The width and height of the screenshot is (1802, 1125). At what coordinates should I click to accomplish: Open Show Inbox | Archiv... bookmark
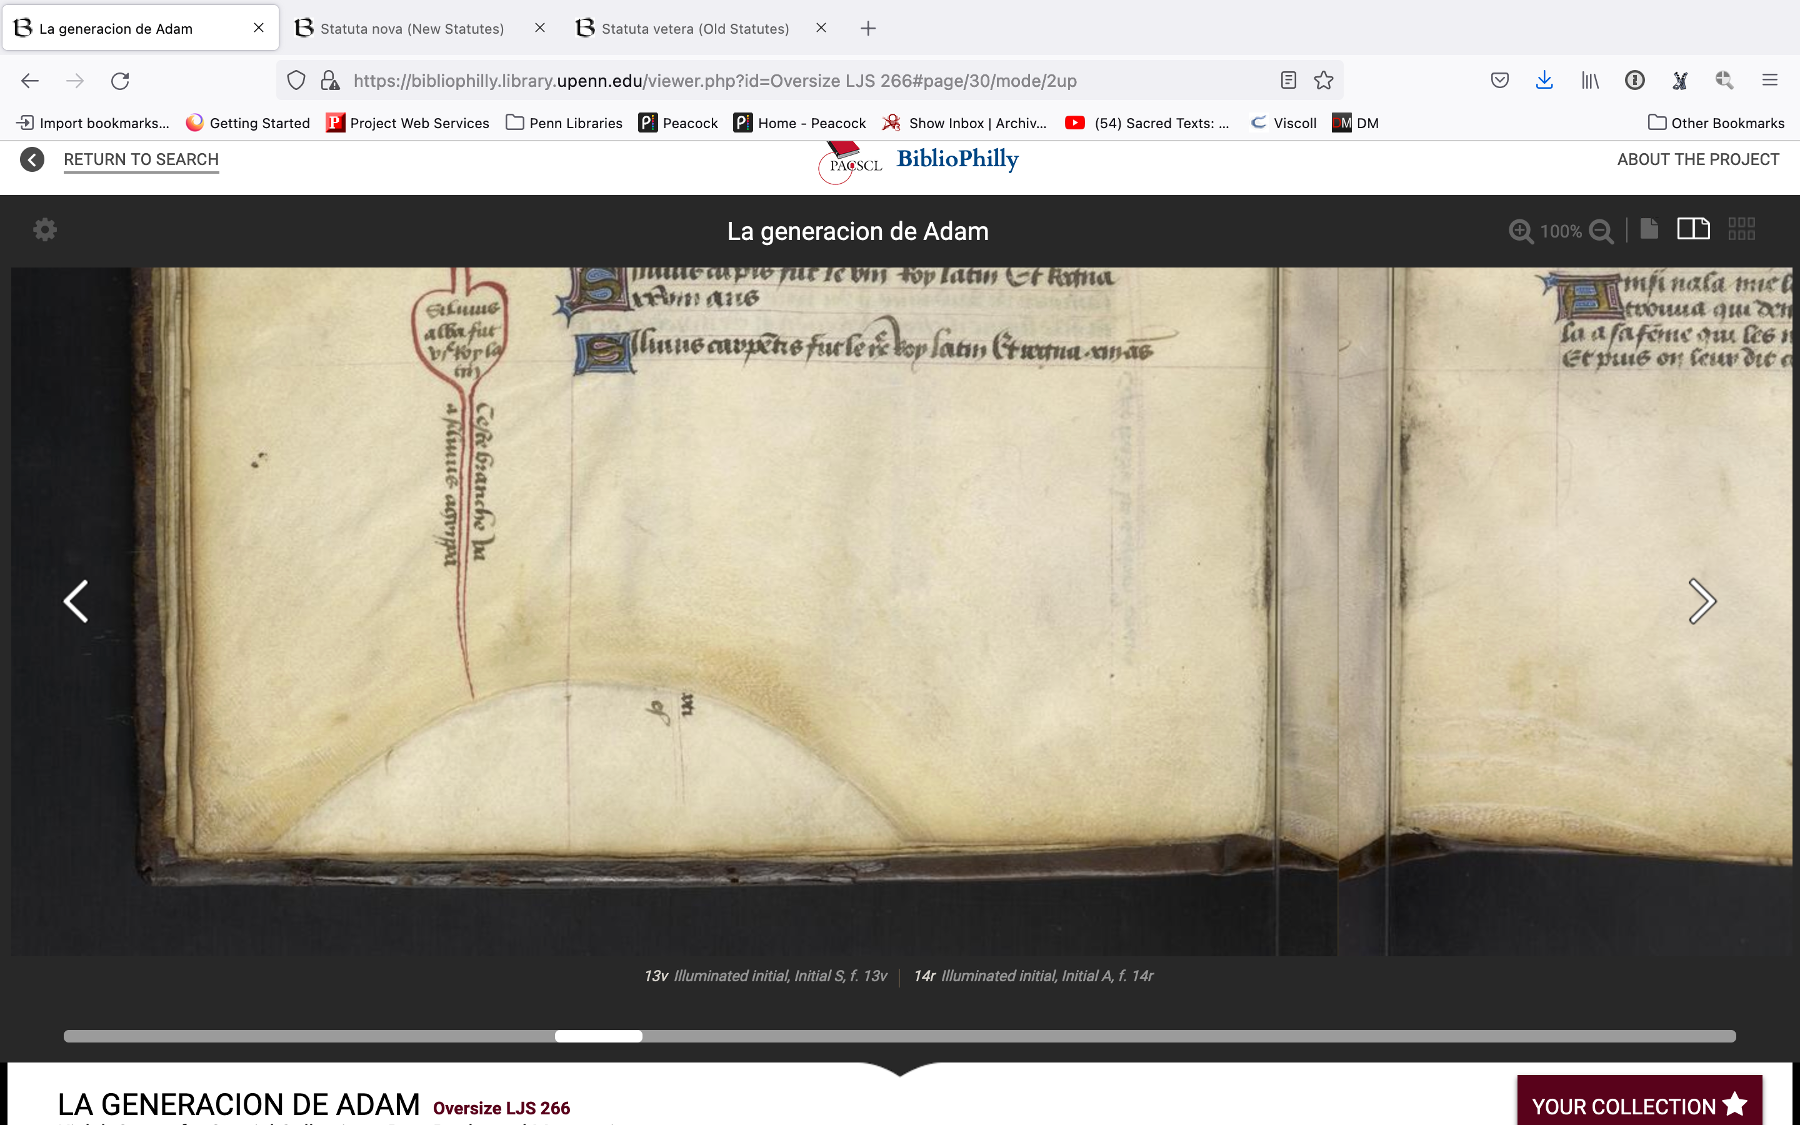965,123
